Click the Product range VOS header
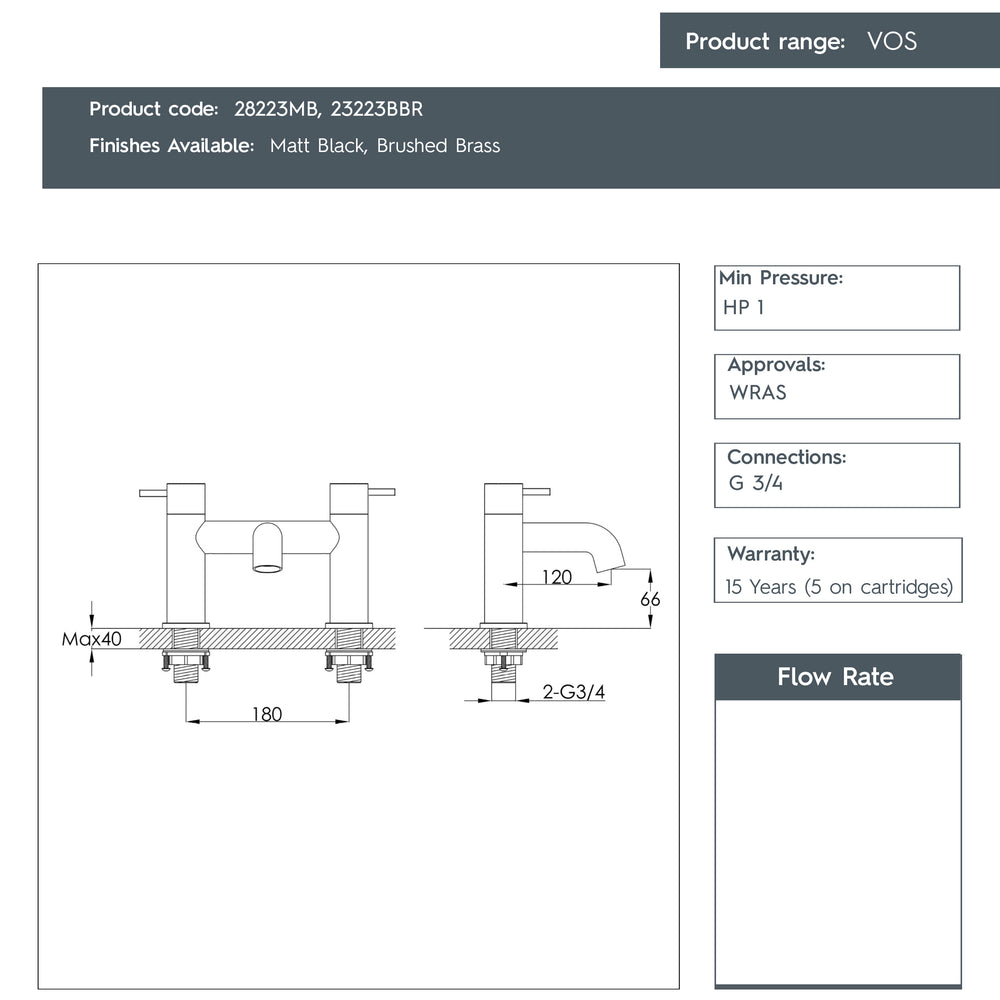The height and width of the screenshot is (1000, 1000). [829, 41]
